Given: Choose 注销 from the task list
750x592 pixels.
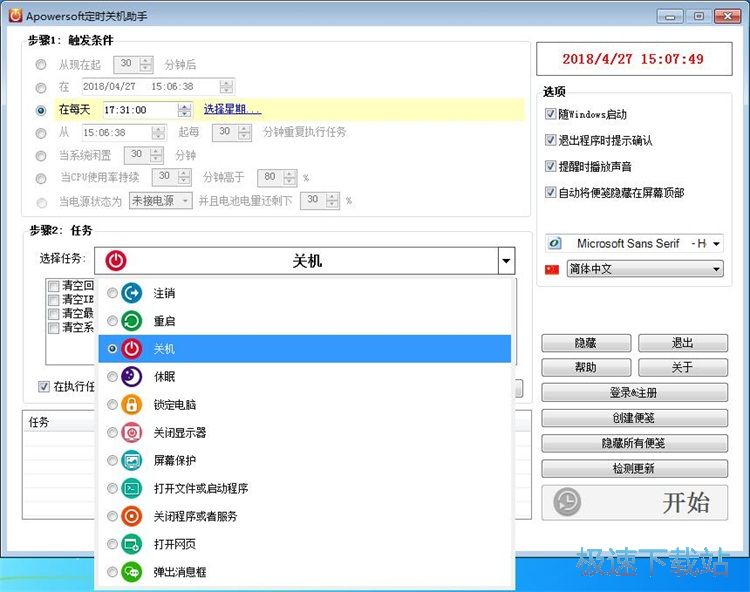Looking at the screenshot, I should (305, 293).
